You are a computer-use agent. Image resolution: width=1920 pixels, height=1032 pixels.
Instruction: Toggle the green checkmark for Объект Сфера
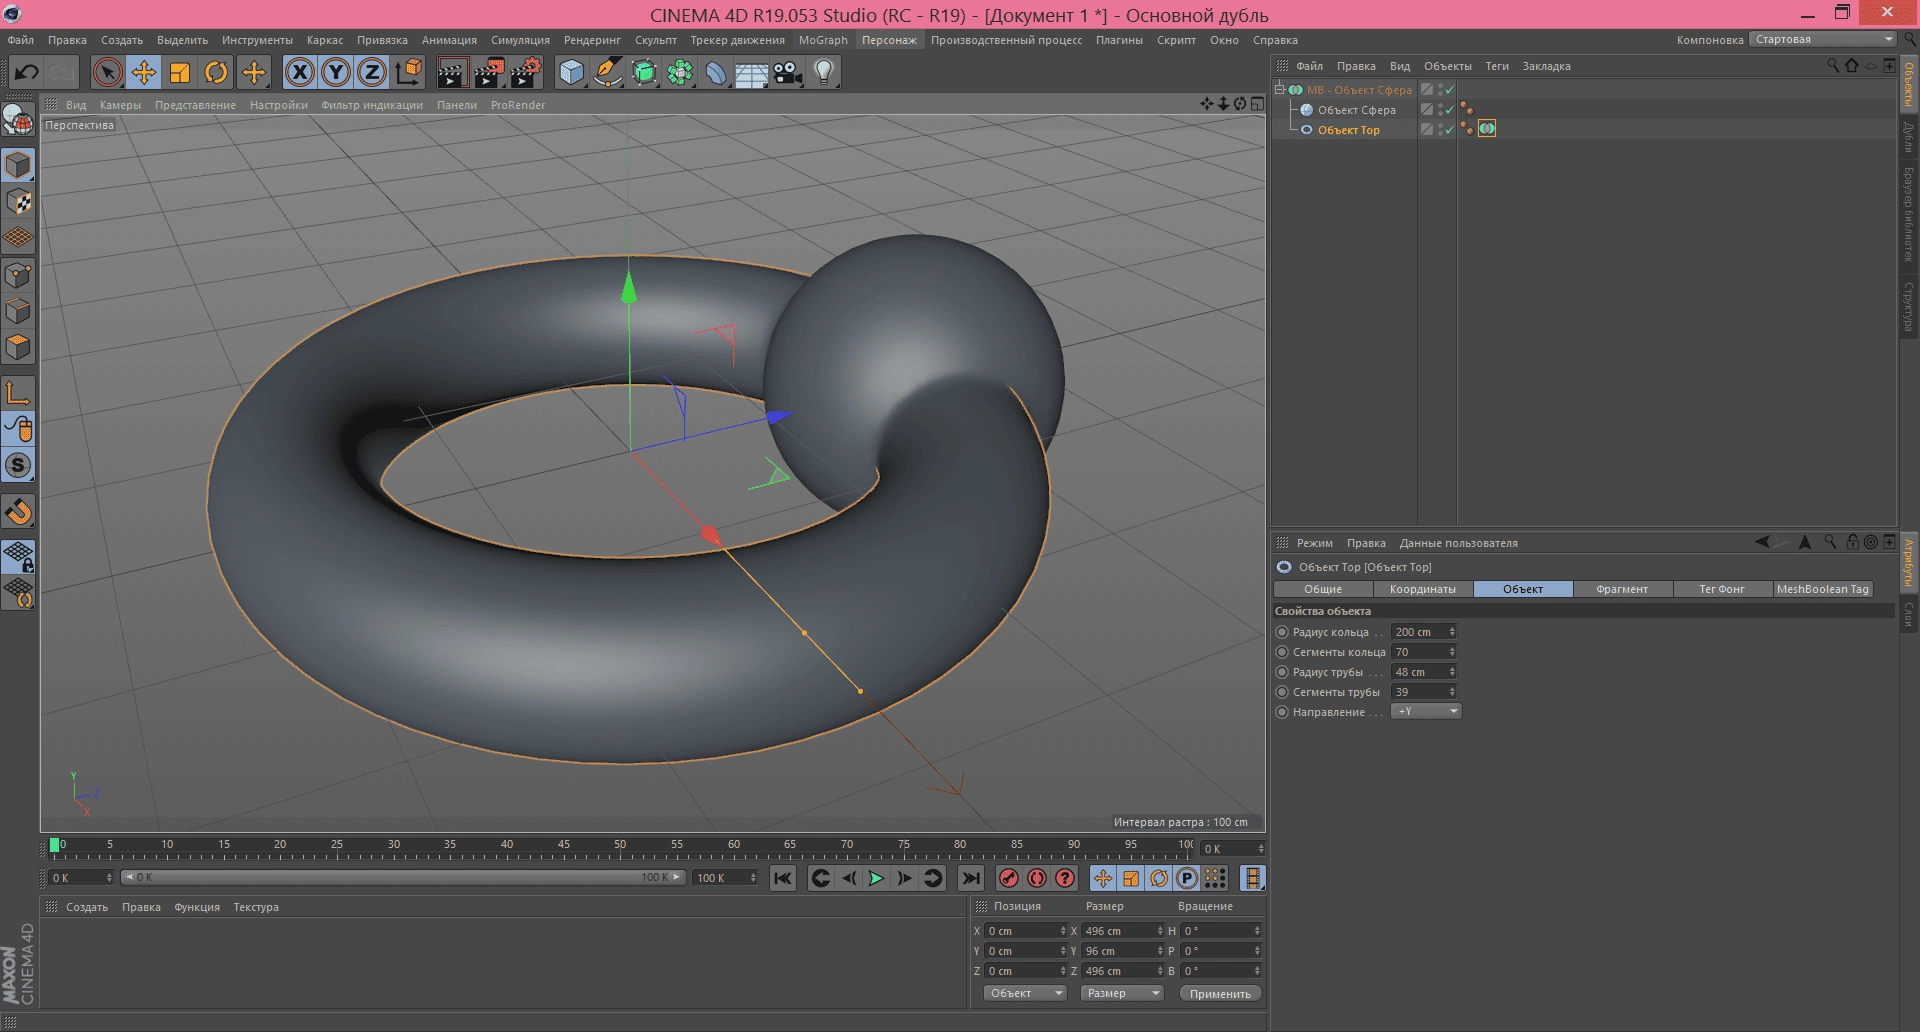click(x=1450, y=109)
